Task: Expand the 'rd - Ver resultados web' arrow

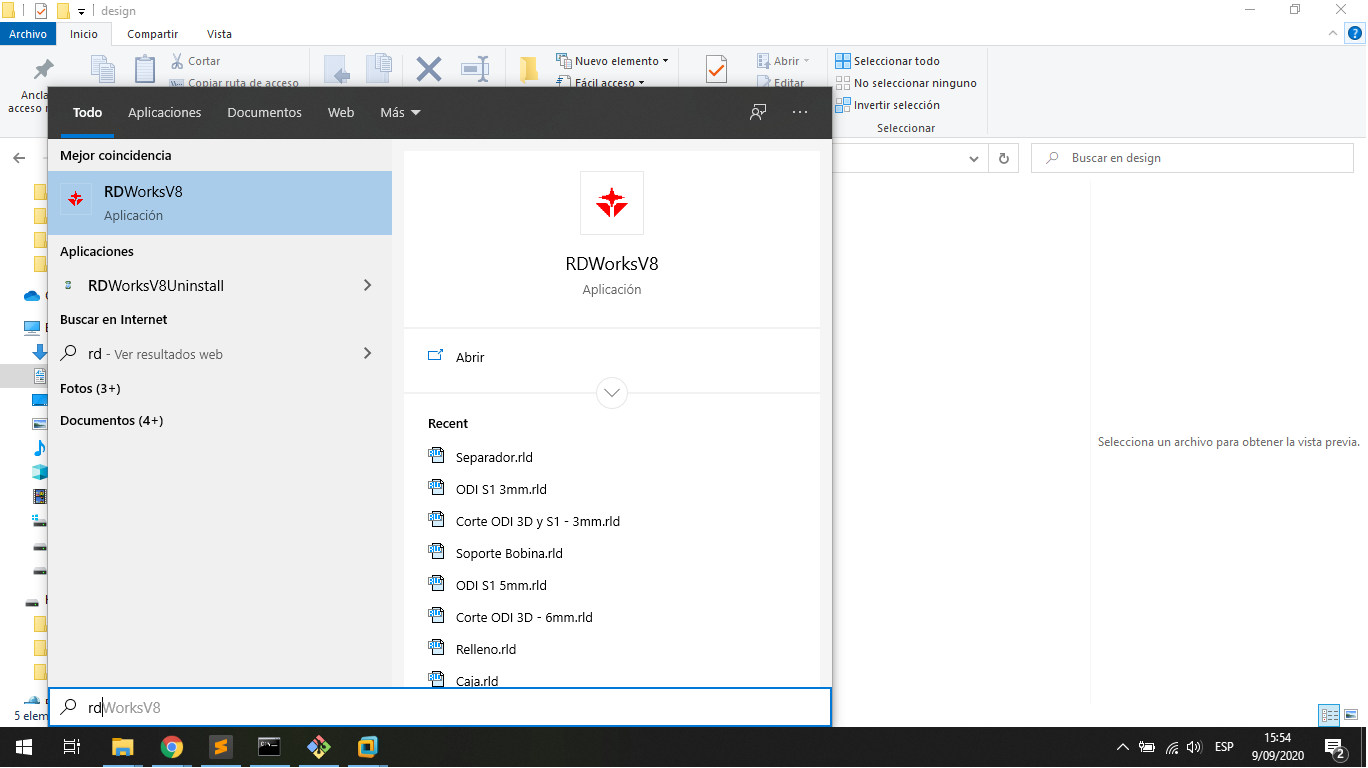Action: pos(368,353)
